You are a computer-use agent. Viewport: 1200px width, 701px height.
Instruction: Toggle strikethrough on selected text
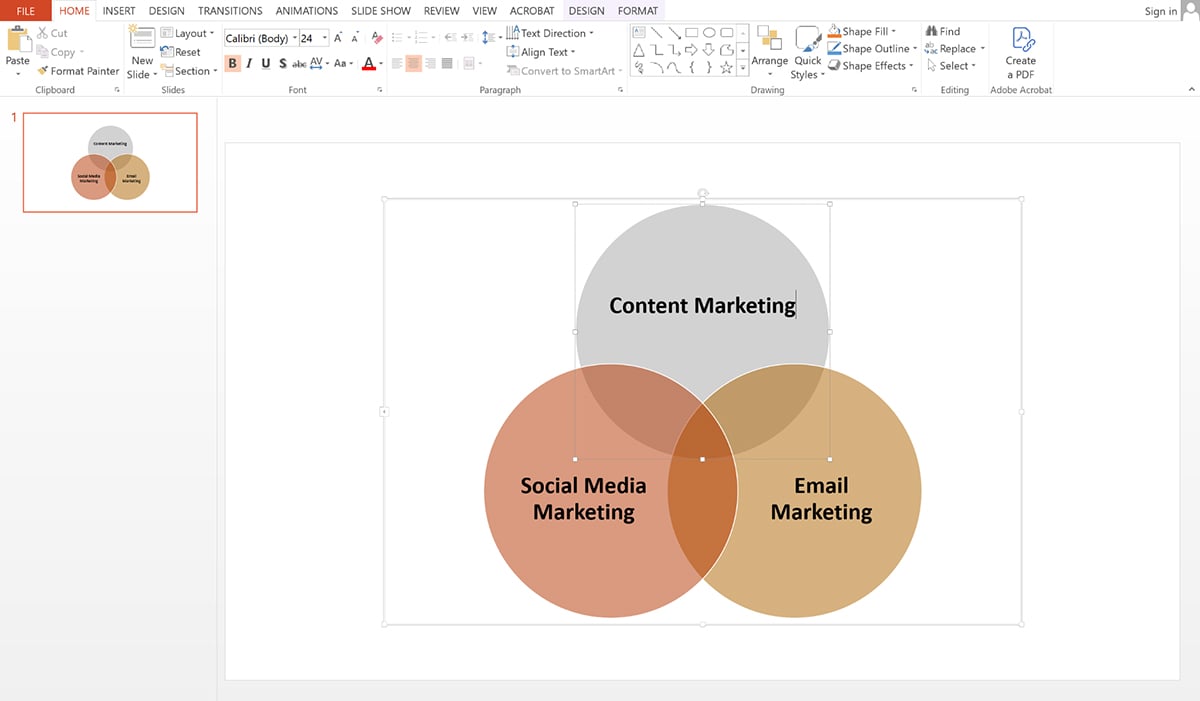297,62
